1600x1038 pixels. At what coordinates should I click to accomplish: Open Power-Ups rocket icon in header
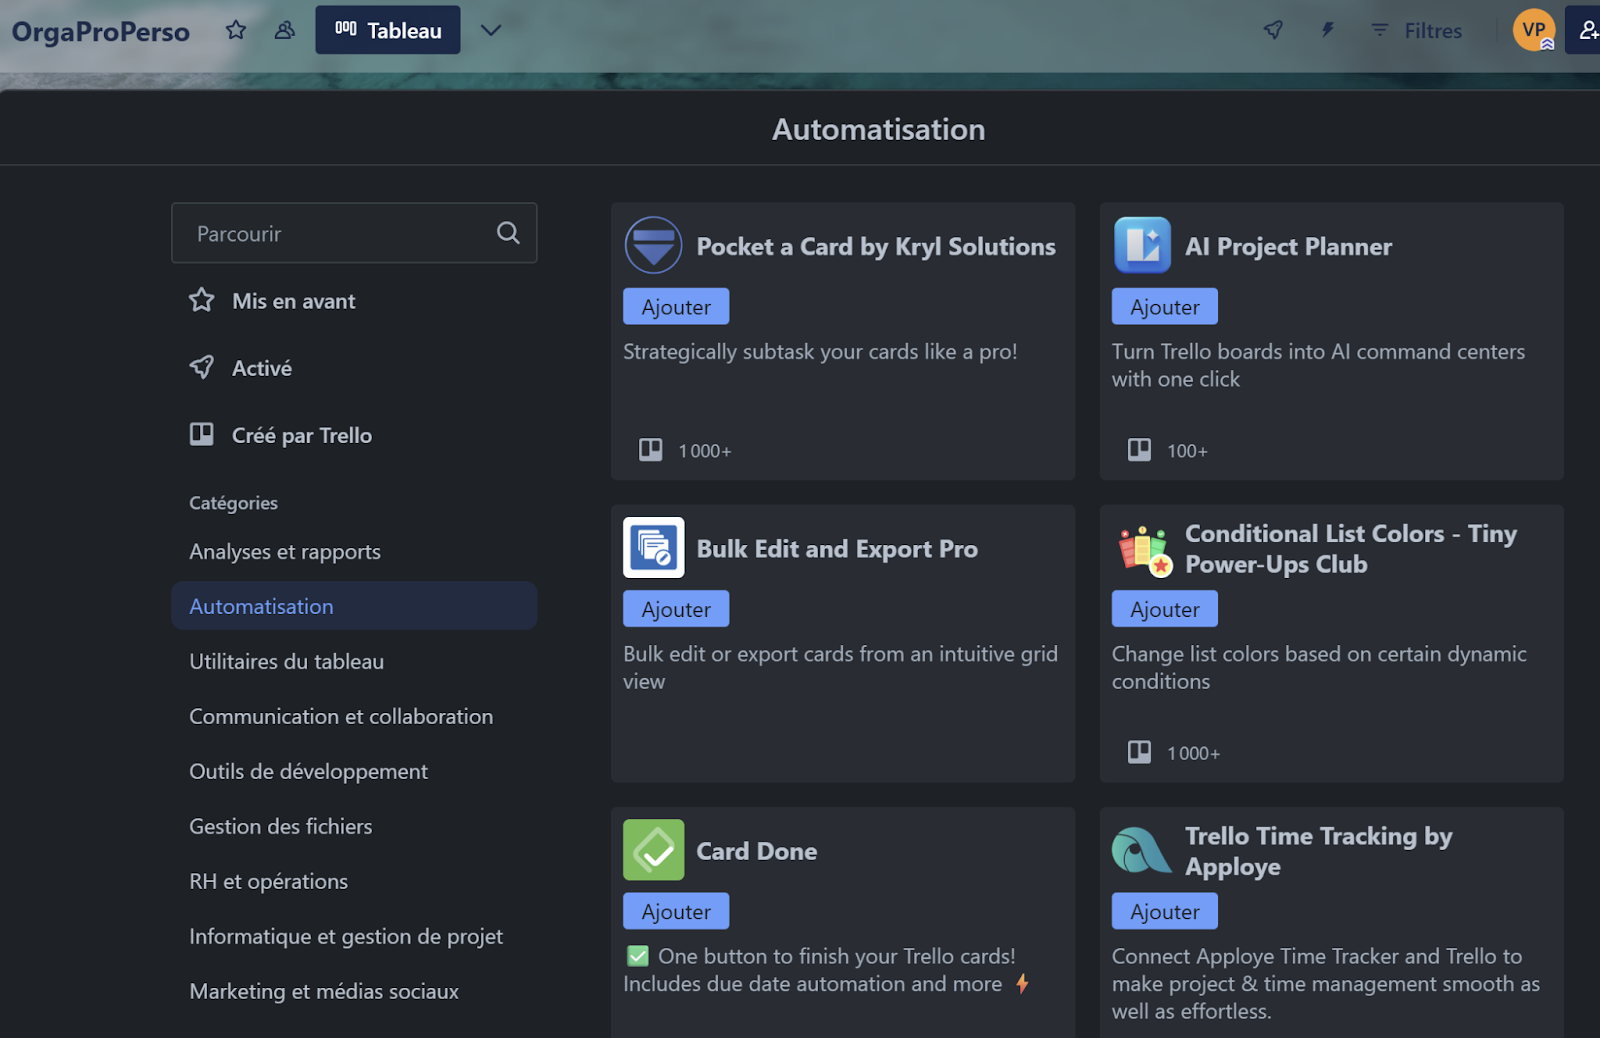click(x=1273, y=30)
